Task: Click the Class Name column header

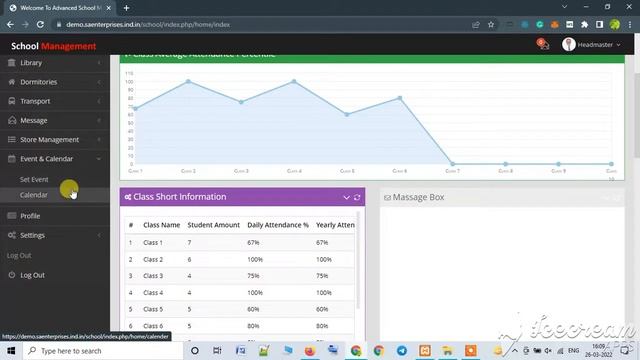Action: pos(162,225)
